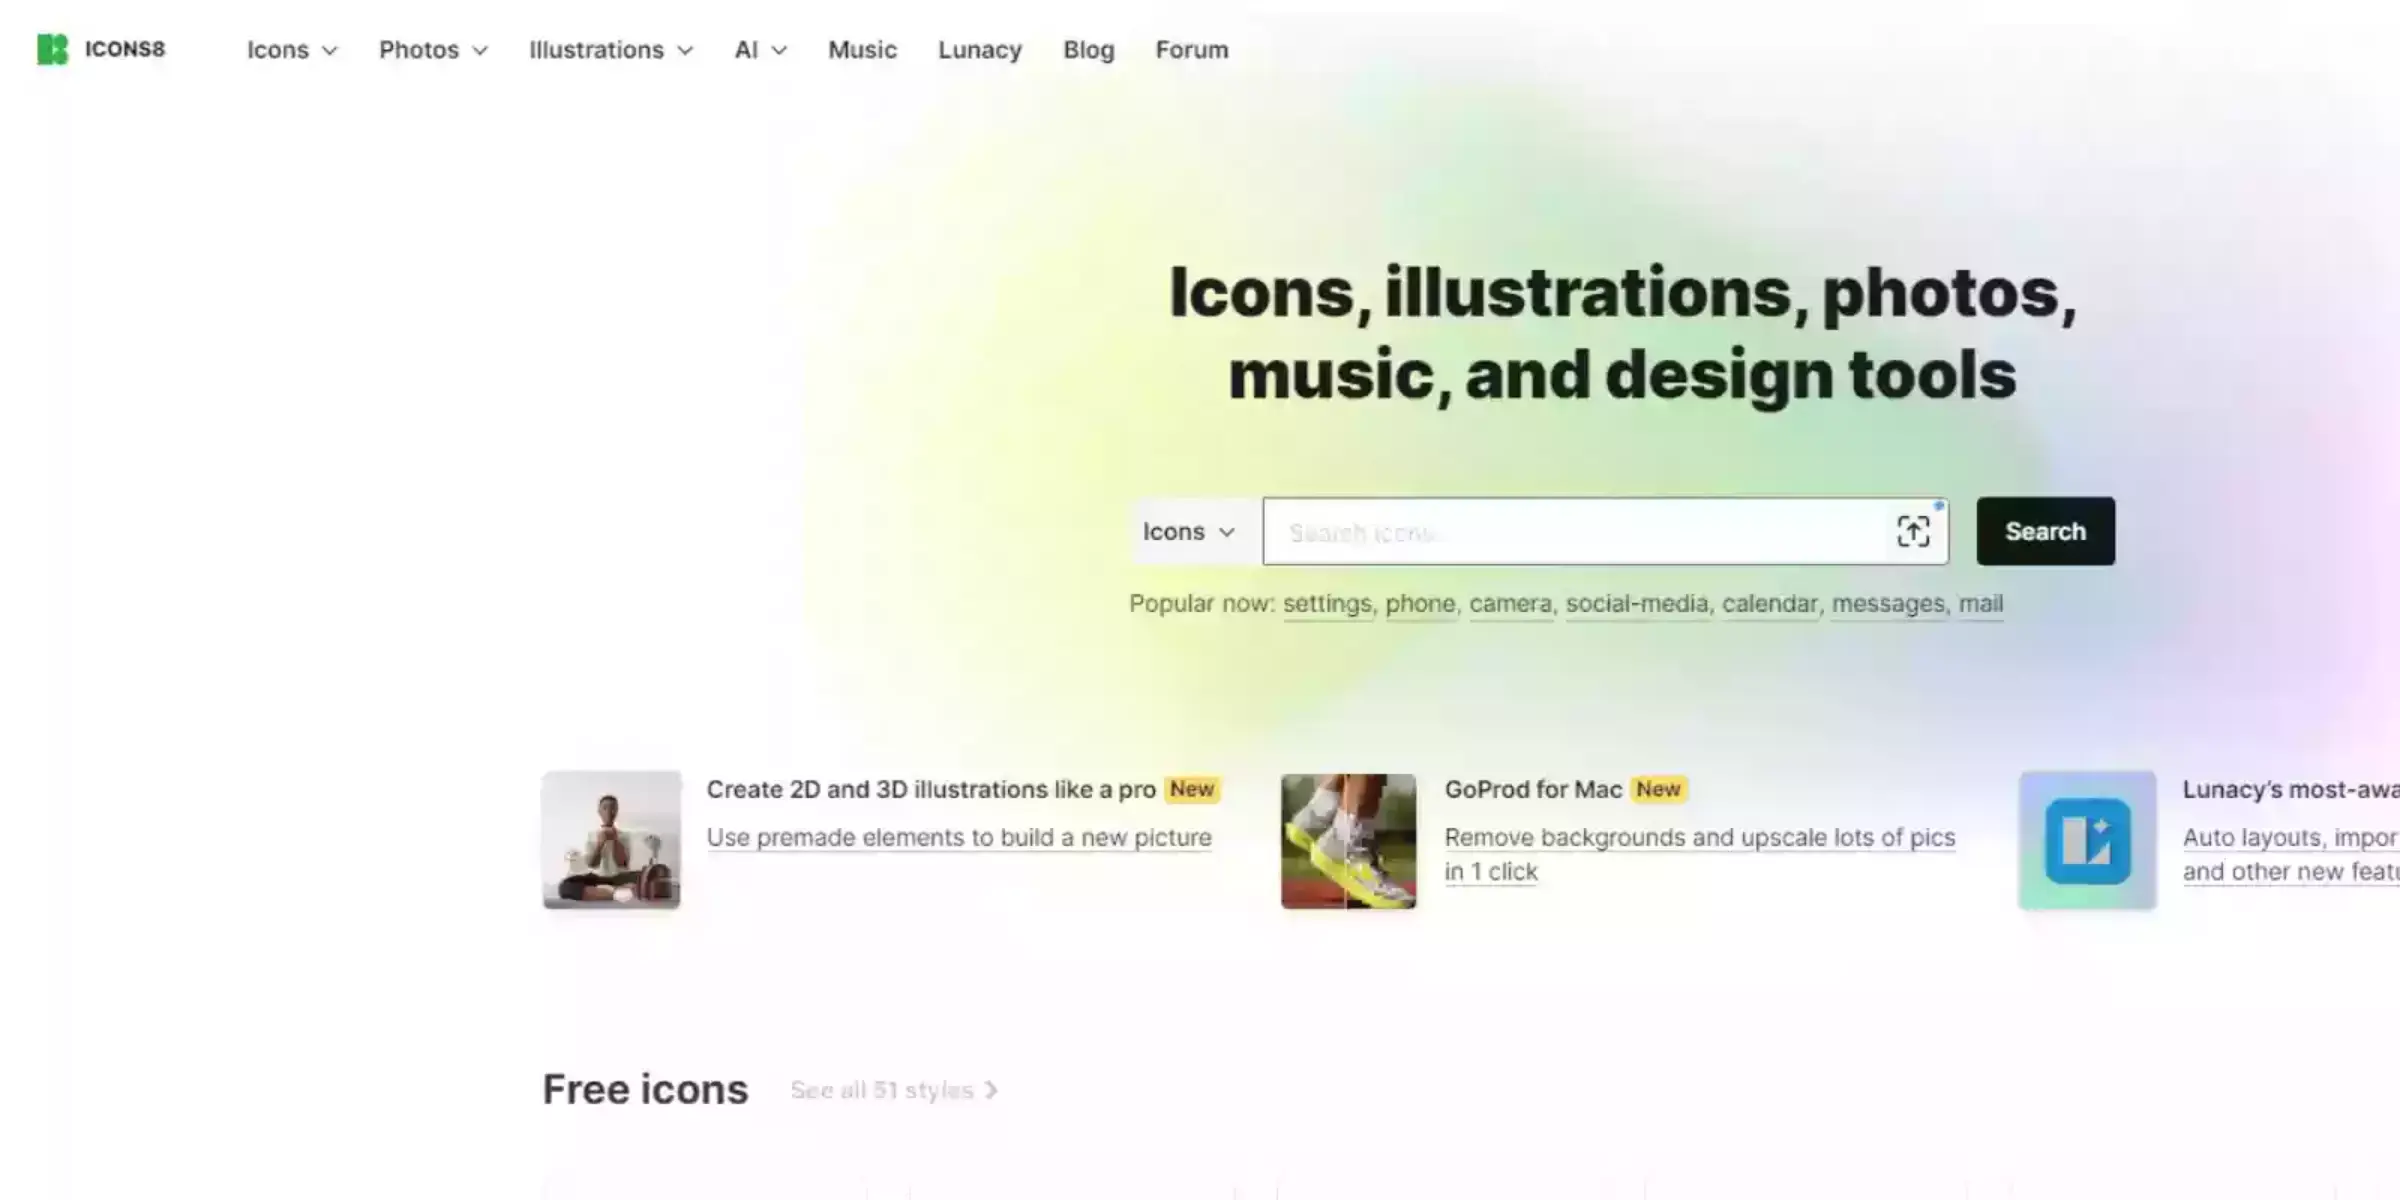Click the 'social-media' popular search link
2400x1200 pixels.
pos(1636,603)
